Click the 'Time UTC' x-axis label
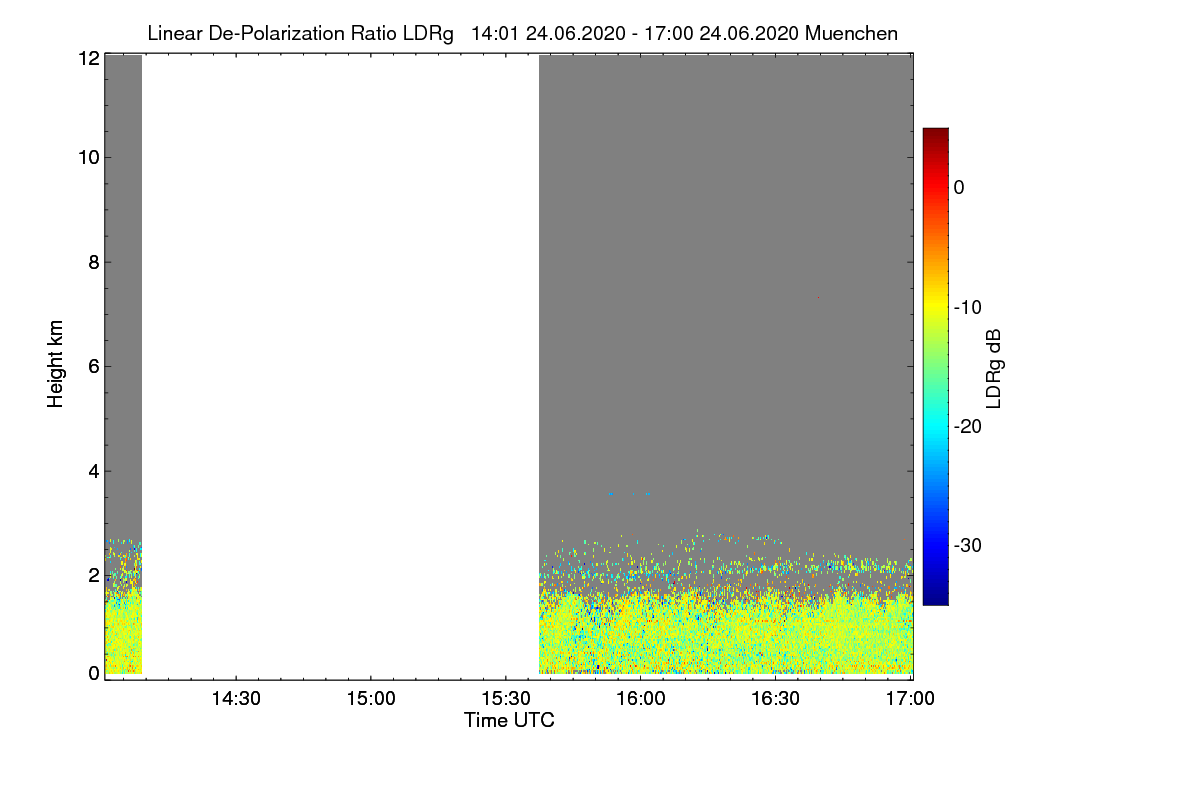 [509, 720]
